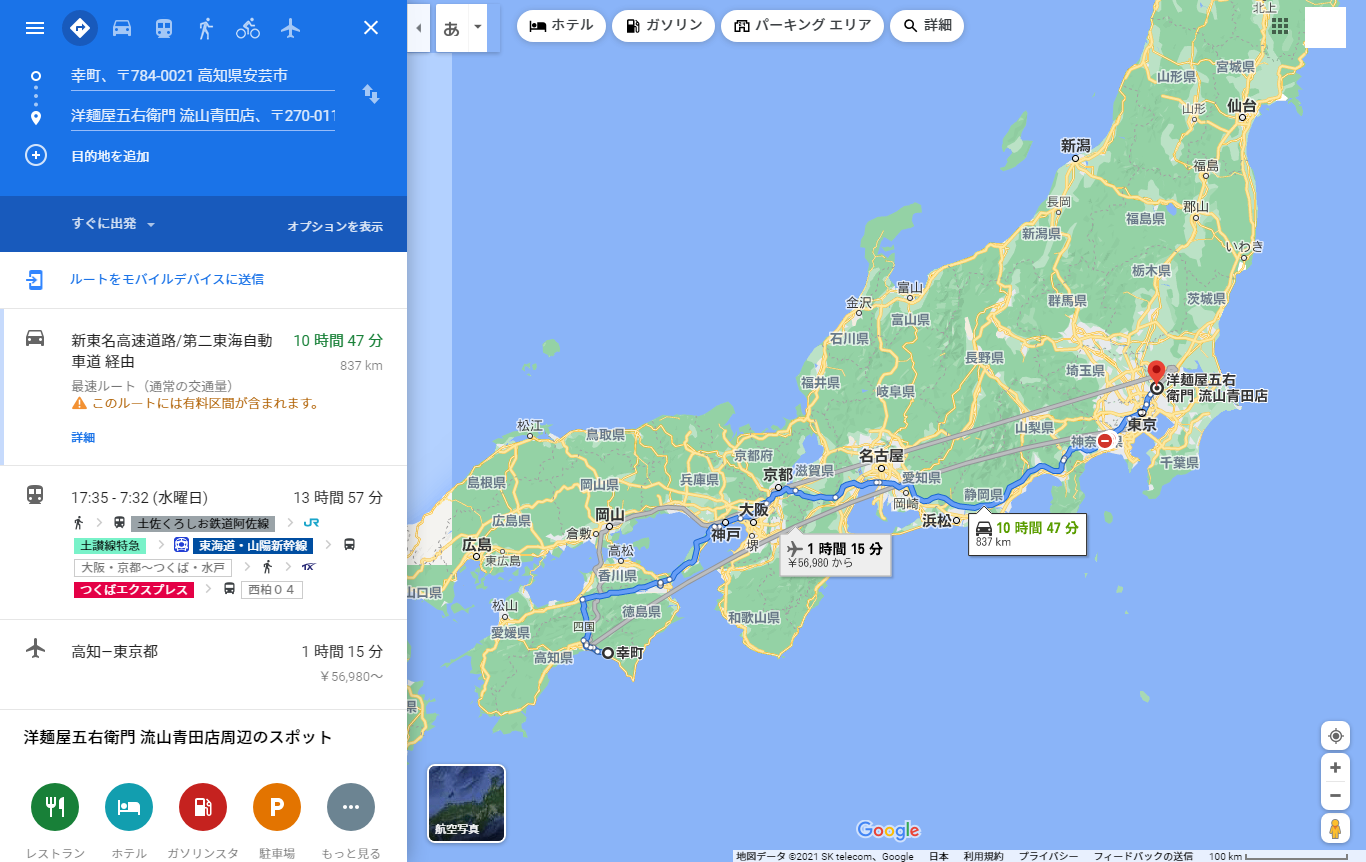This screenshot has width=1366, height=862.
Task: Click the あ input method button
Action: tap(452, 28)
